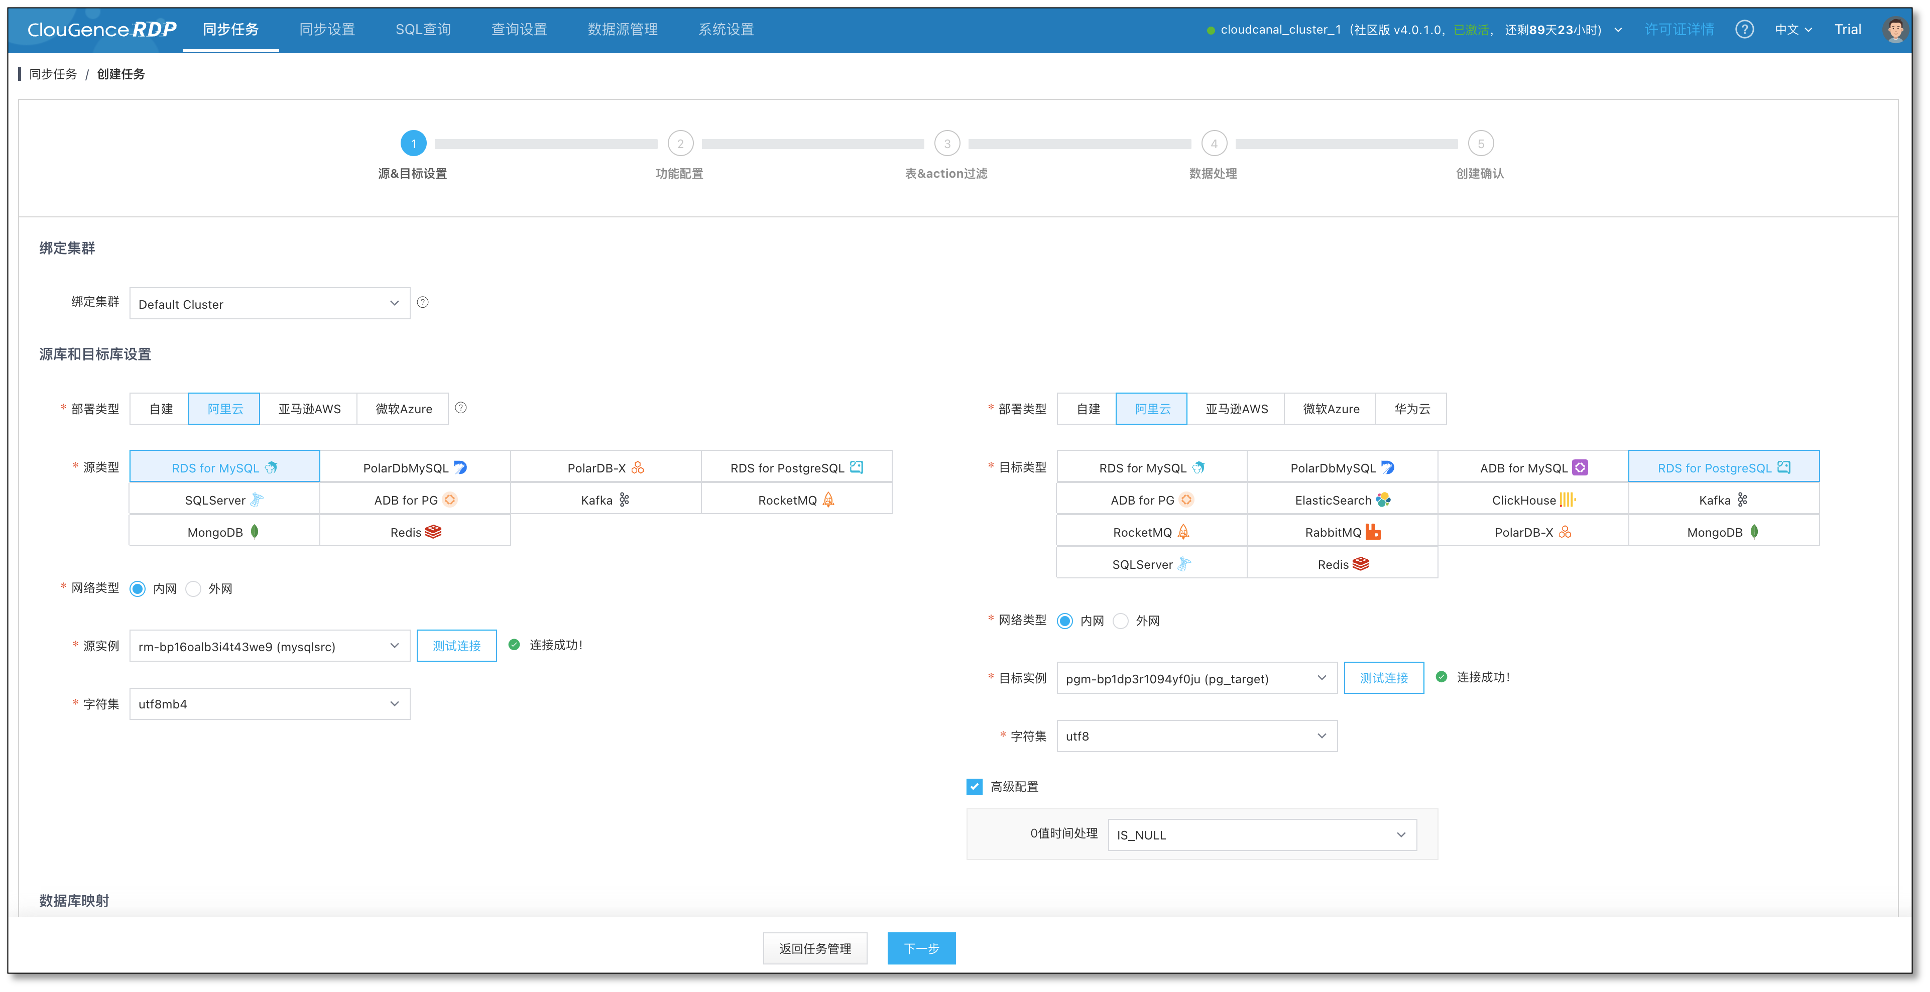
Task: Expand the Default Cluster dropdown
Action: 269,304
